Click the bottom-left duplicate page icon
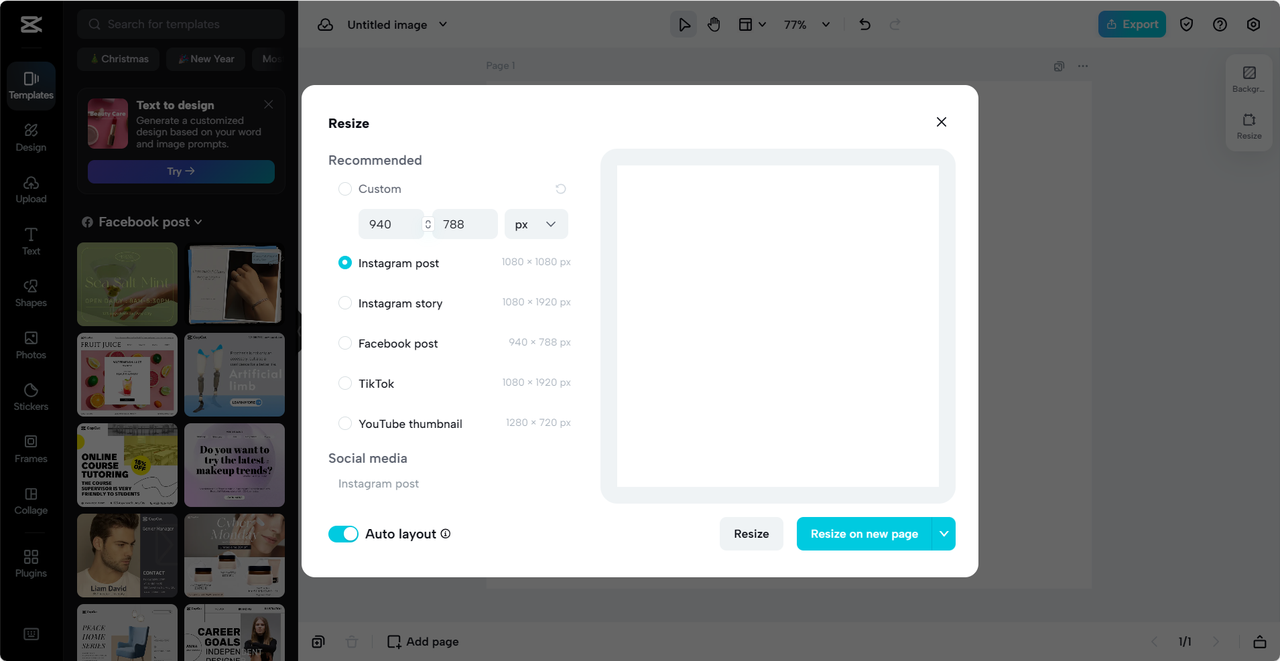Screen dimensions: 1280x661 click(318, 642)
